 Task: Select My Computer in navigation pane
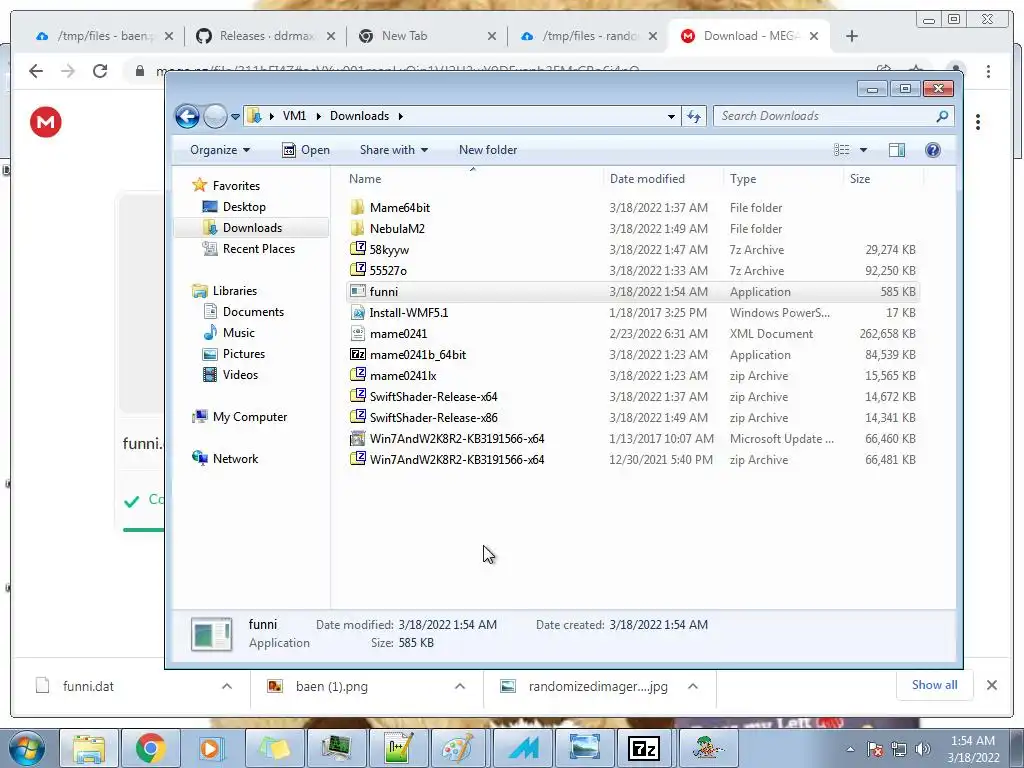click(240, 417)
